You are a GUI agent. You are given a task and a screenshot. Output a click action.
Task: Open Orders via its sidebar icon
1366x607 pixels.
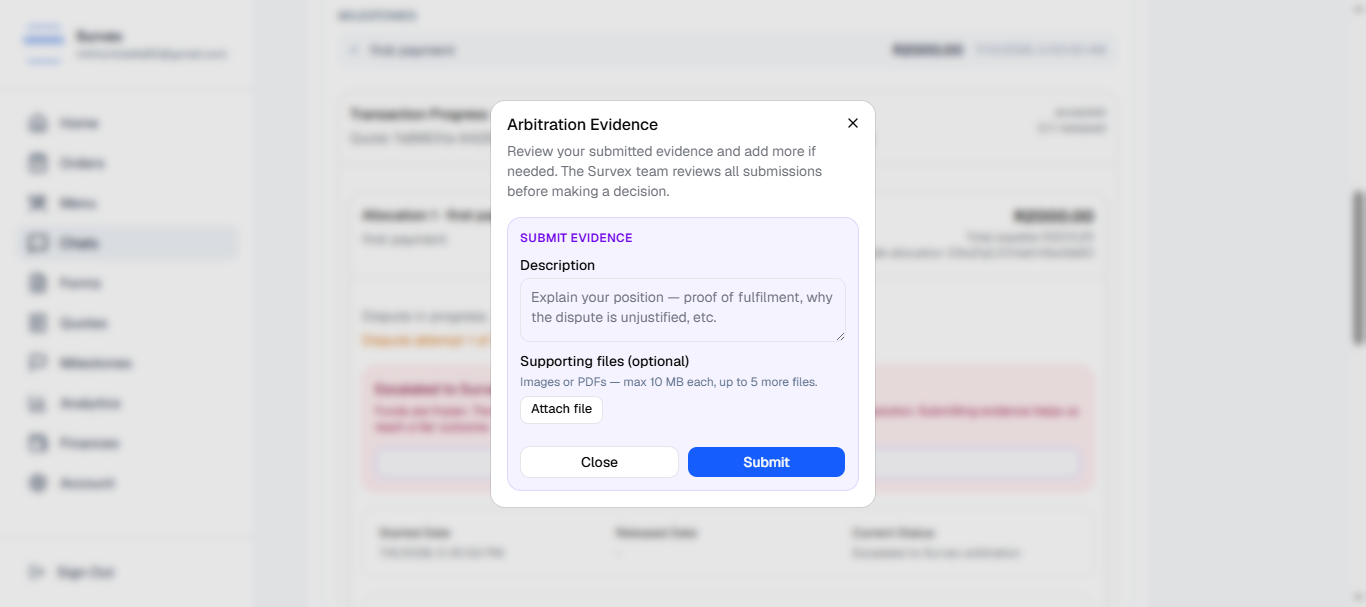coord(38,163)
